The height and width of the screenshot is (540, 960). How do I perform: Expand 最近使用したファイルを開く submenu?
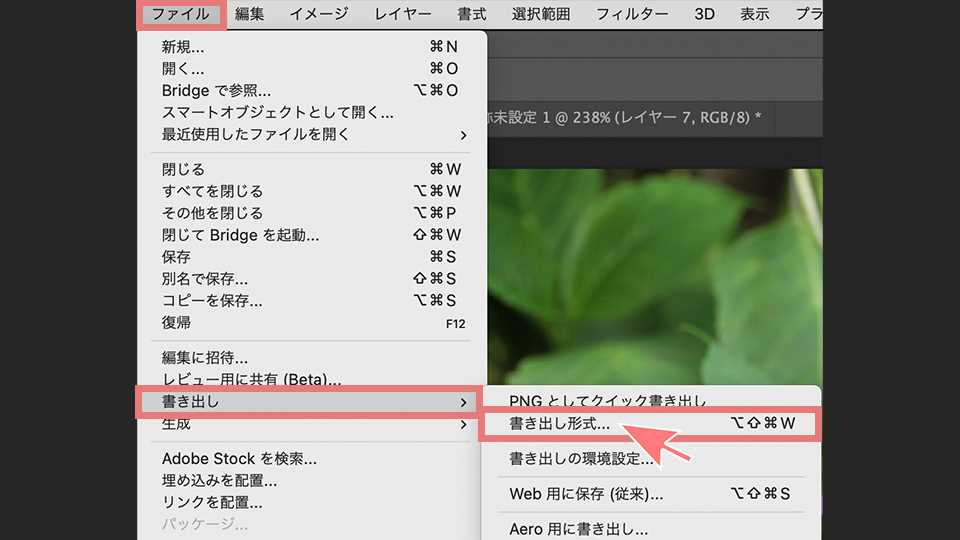click(x=312, y=135)
